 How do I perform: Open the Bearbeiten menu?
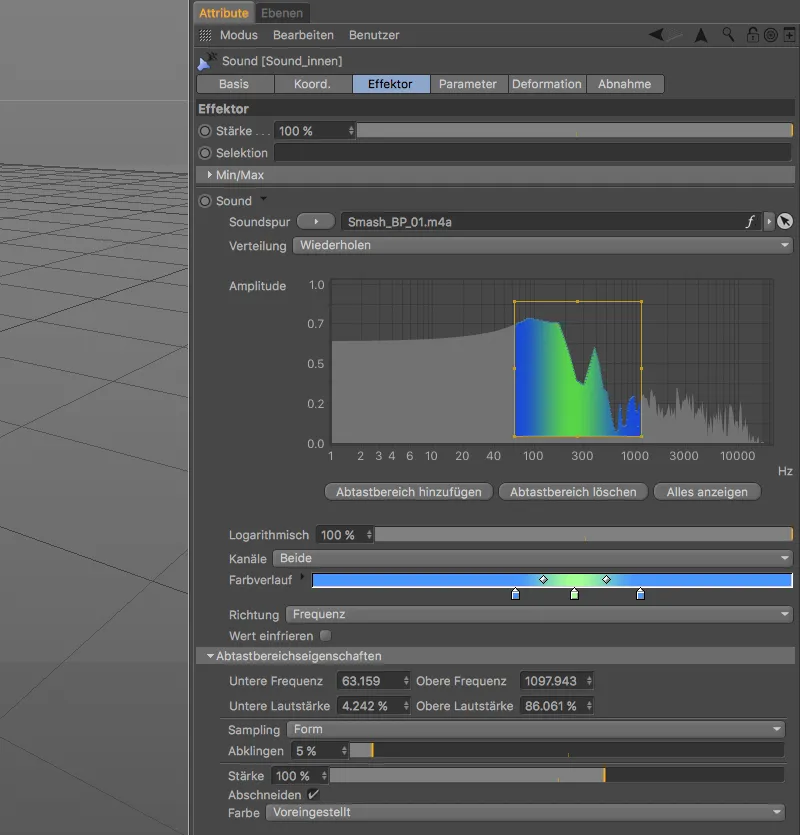303,35
